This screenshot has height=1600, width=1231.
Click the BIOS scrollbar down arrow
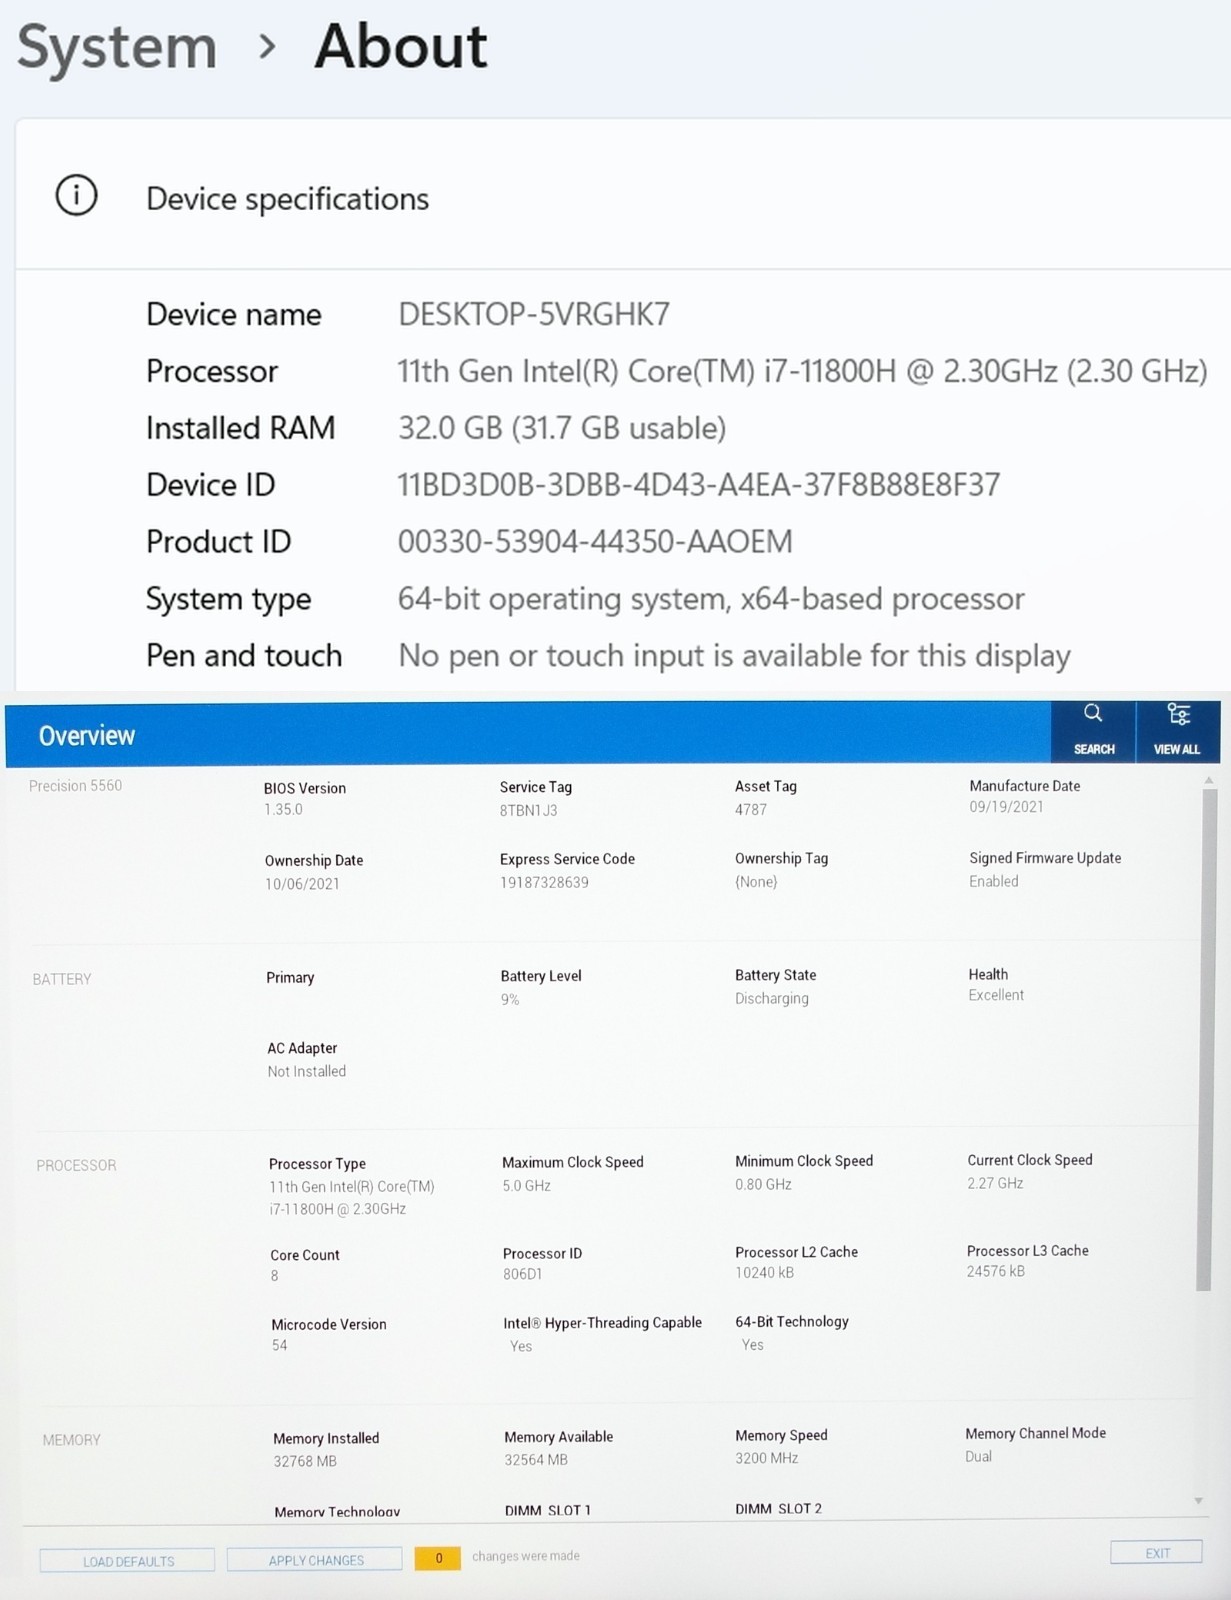[x=1199, y=1501]
